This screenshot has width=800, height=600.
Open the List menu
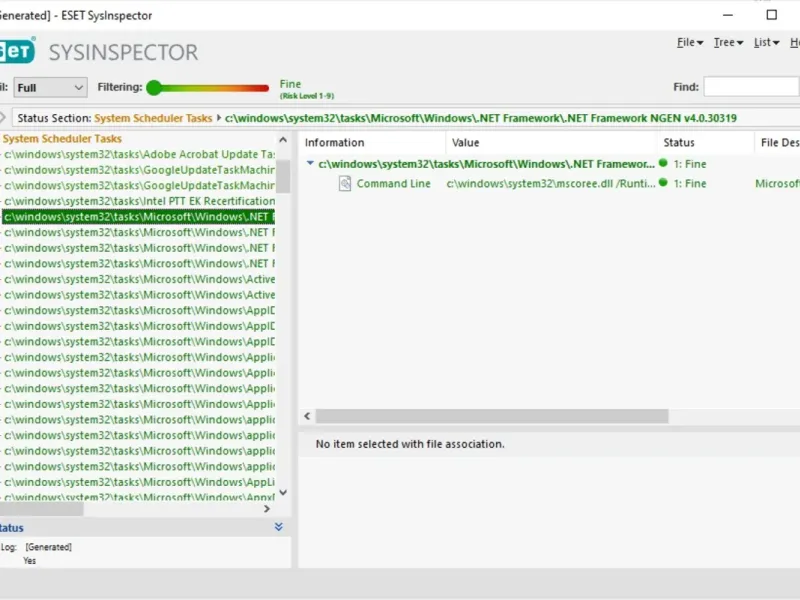(766, 42)
